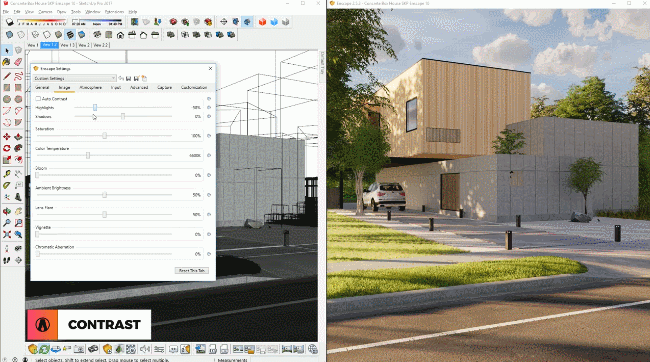Screen dimensions: 650x362
Task: Open the Capture tab
Action: [165, 87]
